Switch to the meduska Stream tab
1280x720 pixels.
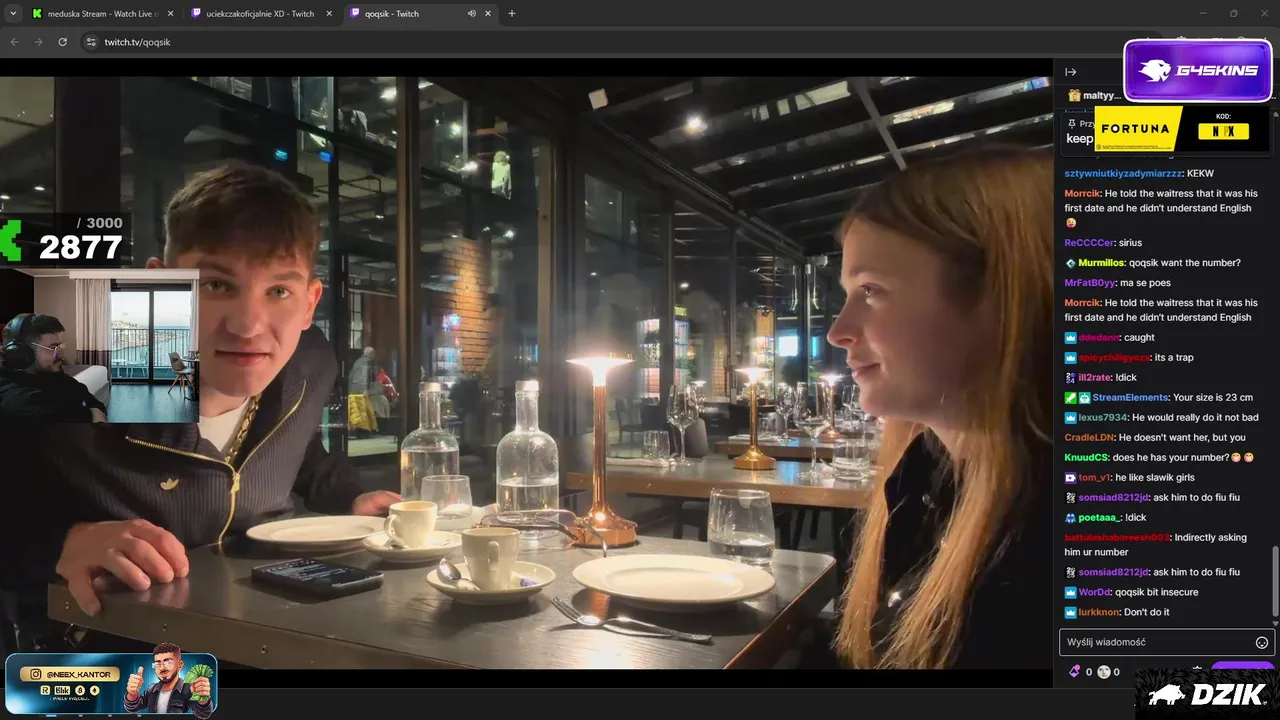103,14
